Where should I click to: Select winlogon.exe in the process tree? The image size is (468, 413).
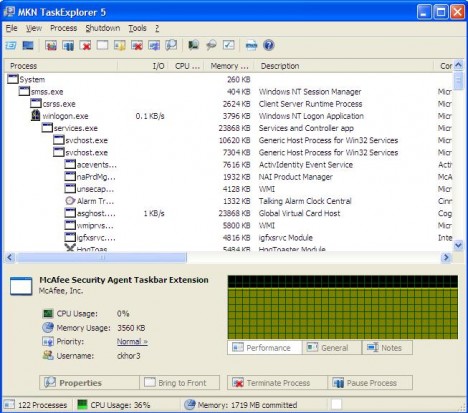click(x=65, y=116)
